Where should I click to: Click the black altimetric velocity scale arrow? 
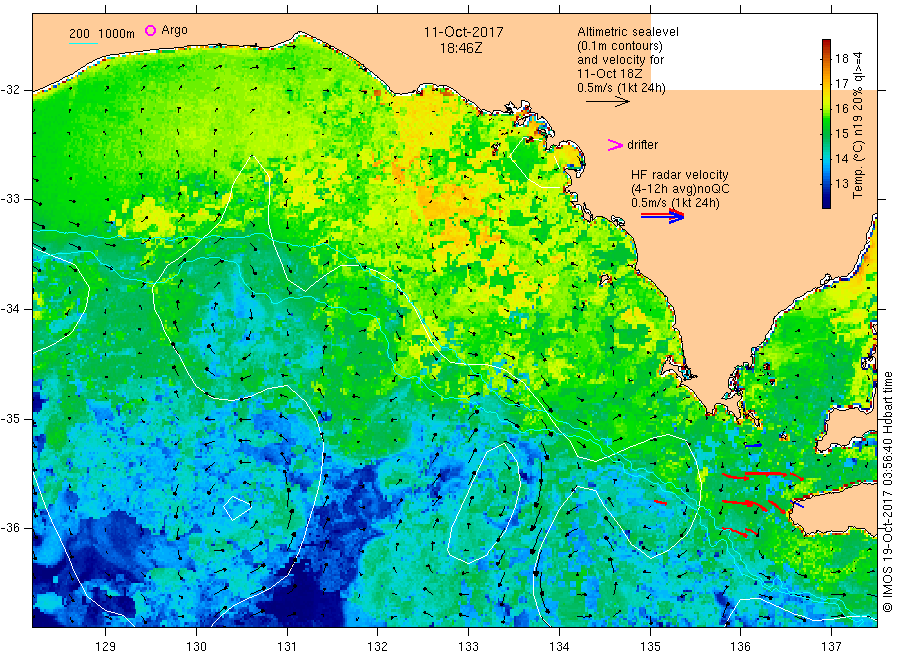pyautogui.click(x=608, y=102)
